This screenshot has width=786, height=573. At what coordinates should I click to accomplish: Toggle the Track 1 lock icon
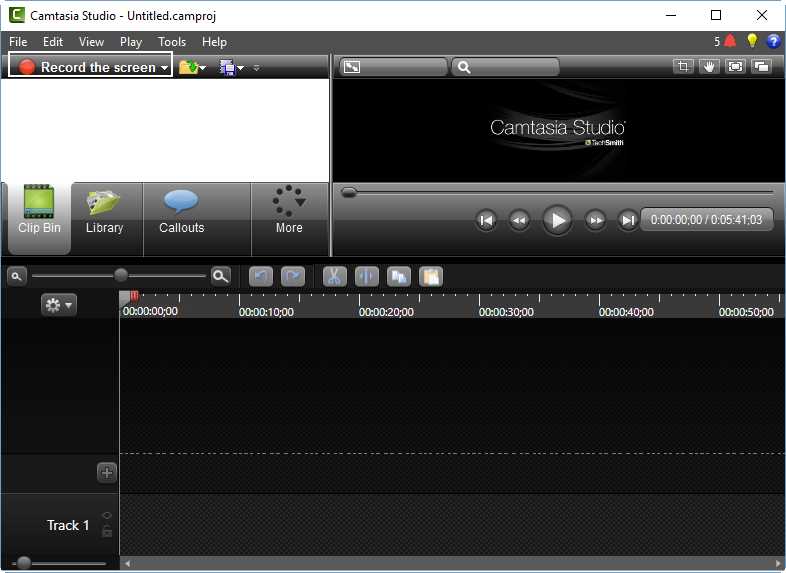(x=107, y=530)
